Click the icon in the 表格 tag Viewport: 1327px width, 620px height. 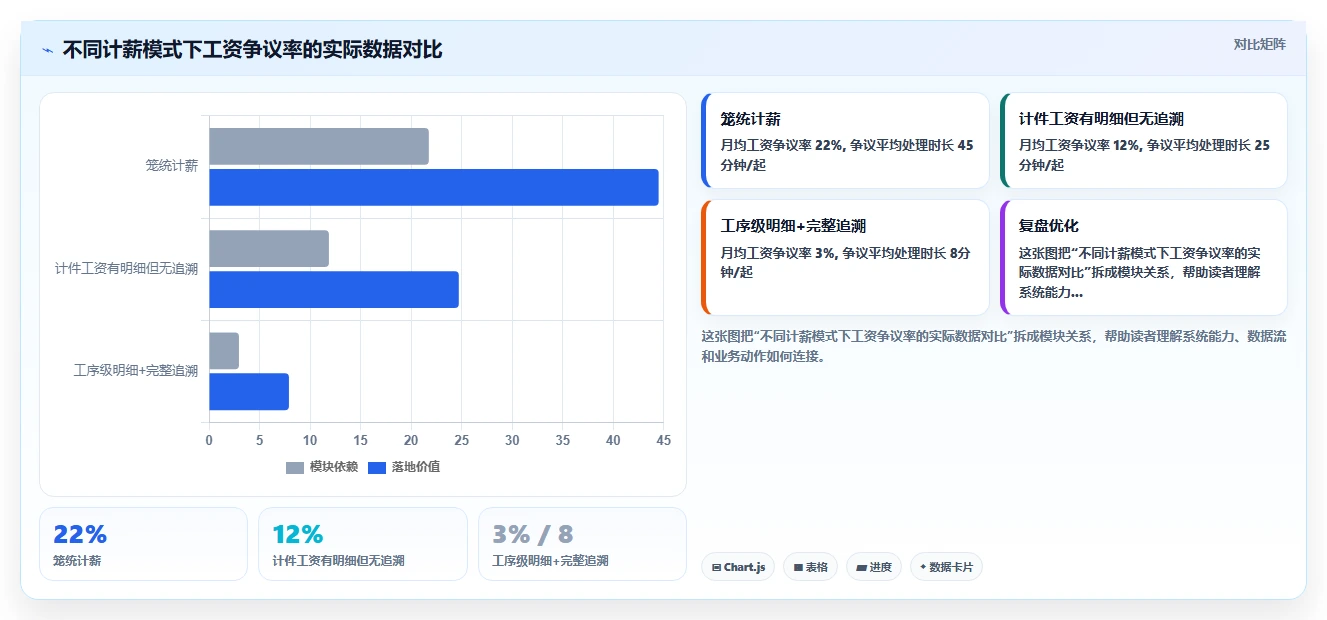tap(798, 567)
